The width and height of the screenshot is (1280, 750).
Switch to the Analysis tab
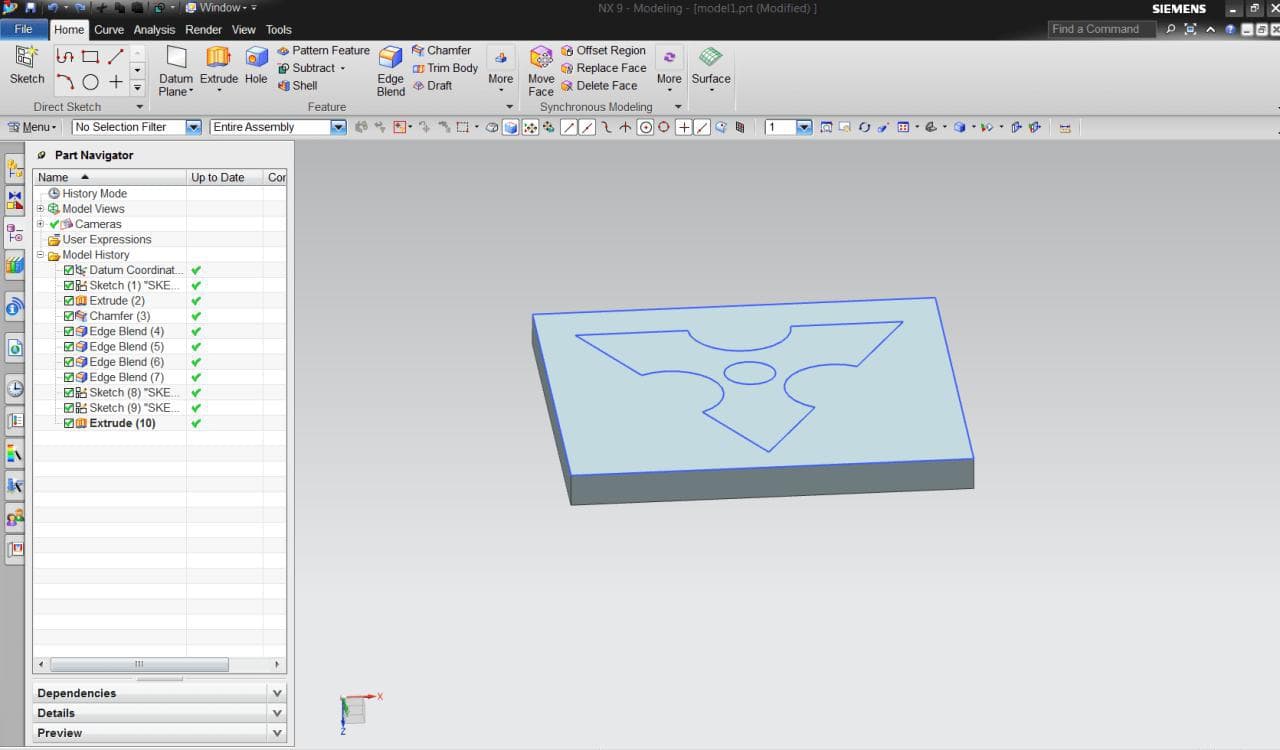154,30
